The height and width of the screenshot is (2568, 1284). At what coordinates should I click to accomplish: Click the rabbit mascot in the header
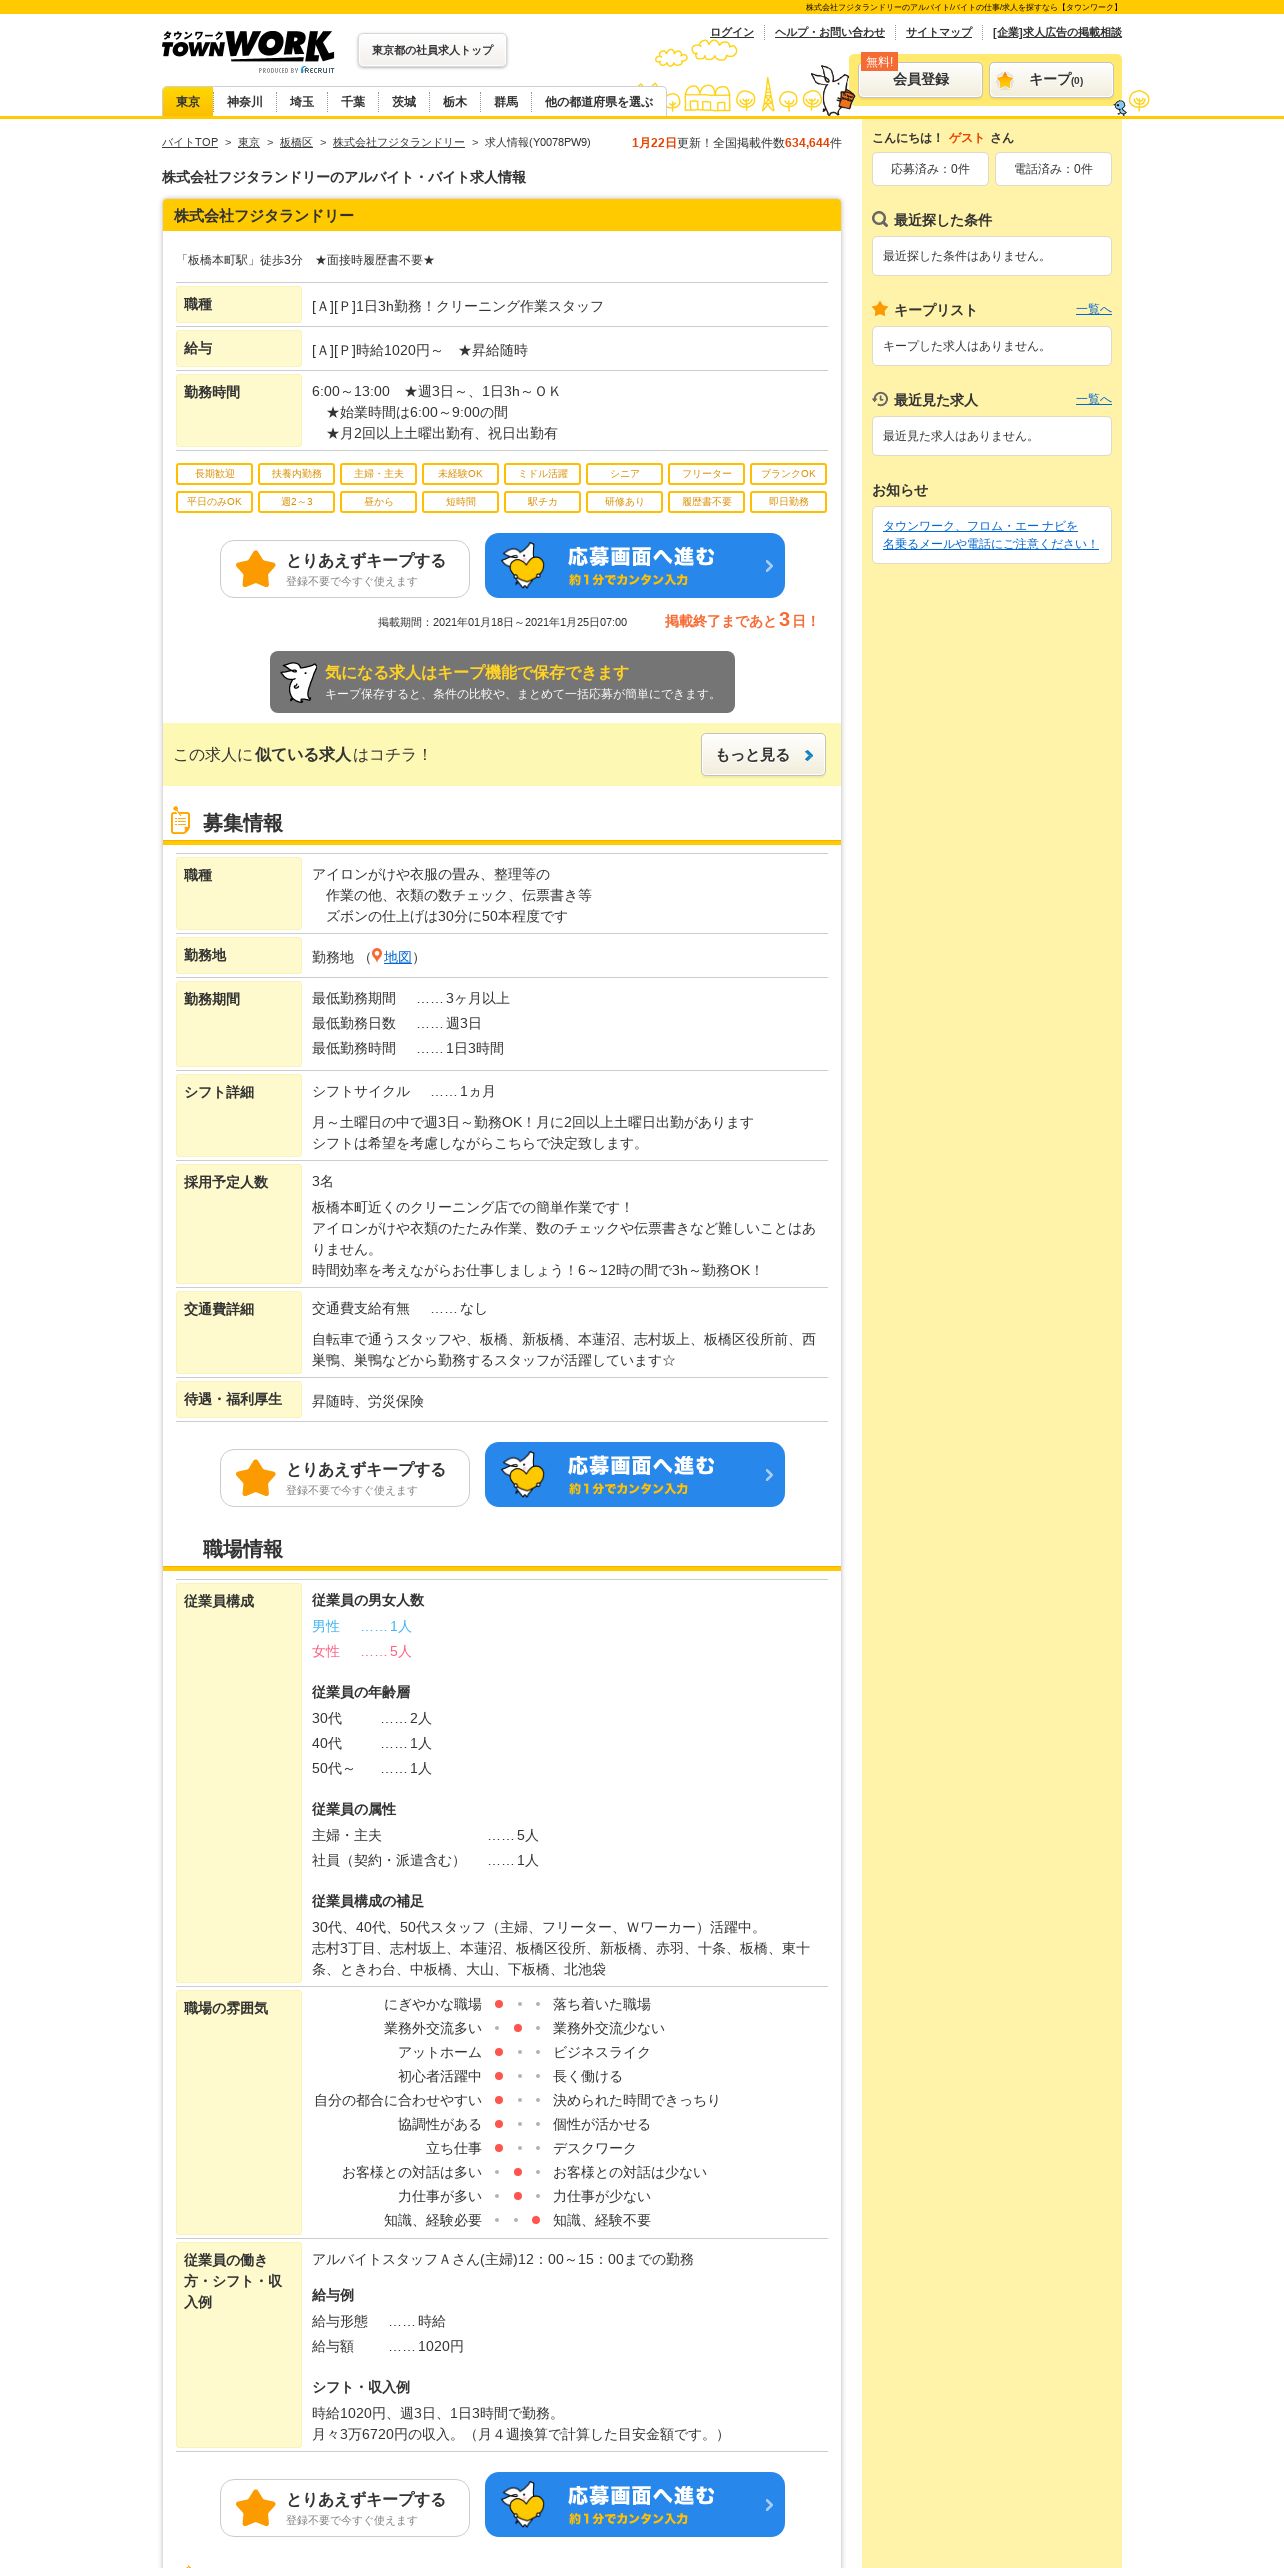pyautogui.click(x=834, y=90)
